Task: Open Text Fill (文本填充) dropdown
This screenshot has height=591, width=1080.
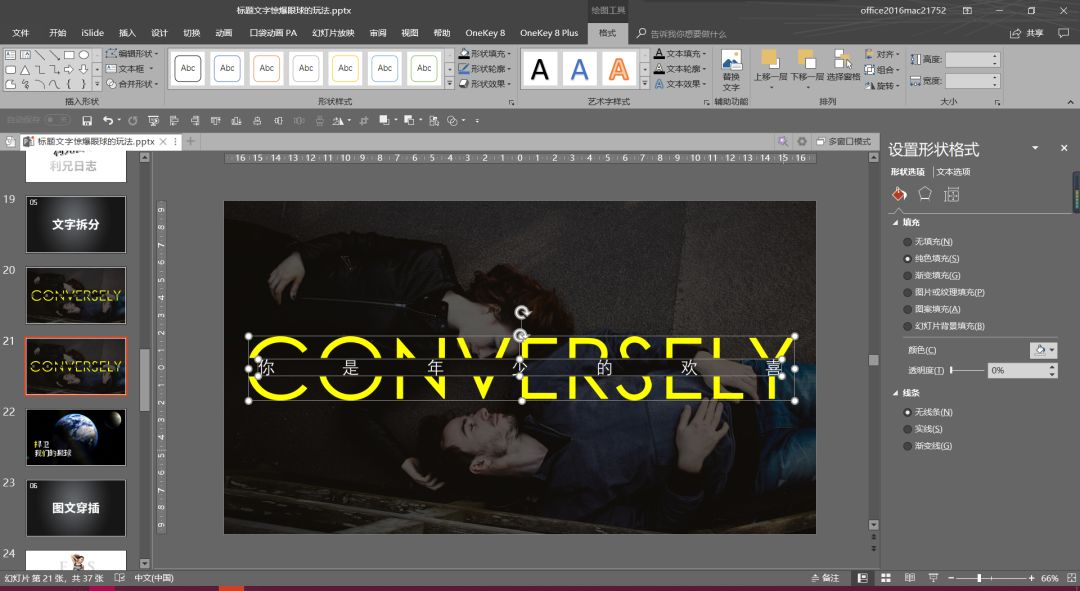Action: pyautogui.click(x=680, y=54)
